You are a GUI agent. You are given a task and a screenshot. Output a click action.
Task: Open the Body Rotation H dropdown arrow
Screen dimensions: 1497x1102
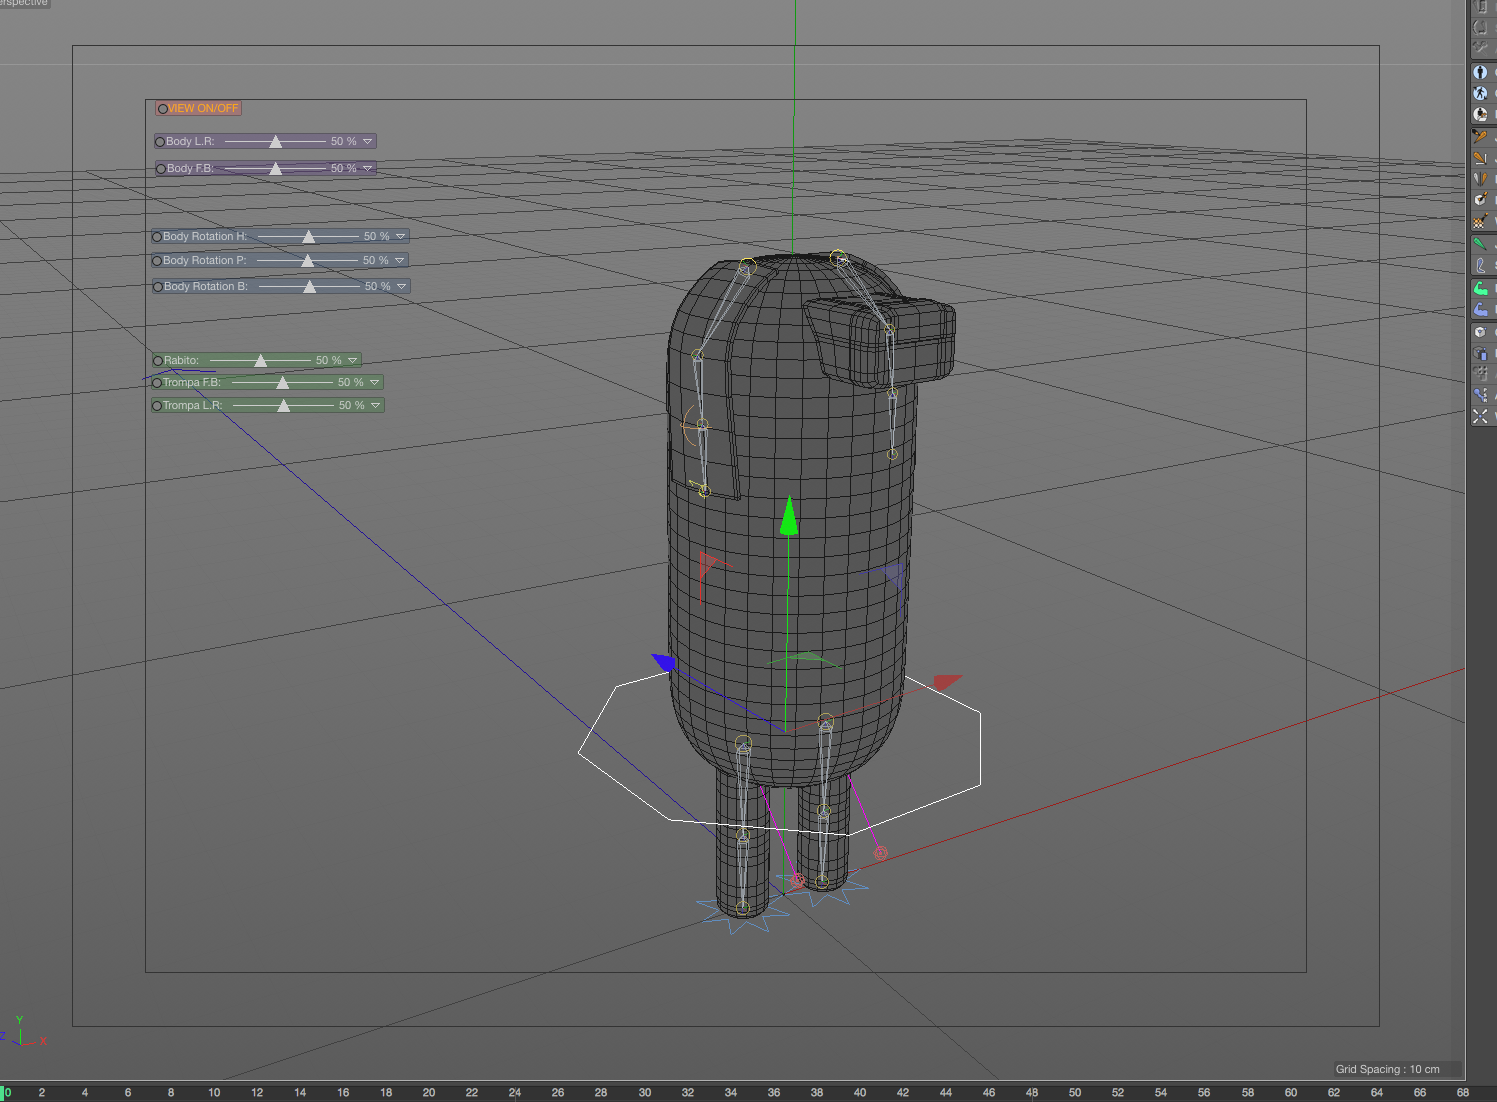coord(401,237)
